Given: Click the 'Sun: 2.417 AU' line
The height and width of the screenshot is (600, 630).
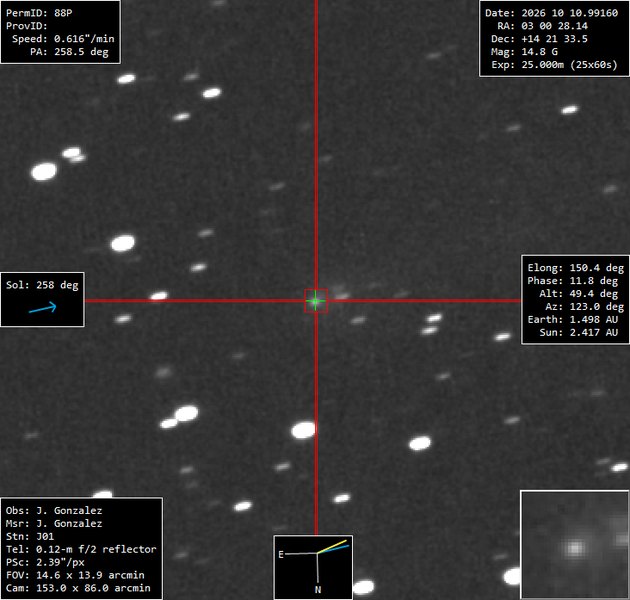Looking at the screenshot, I should pos(579,332).
